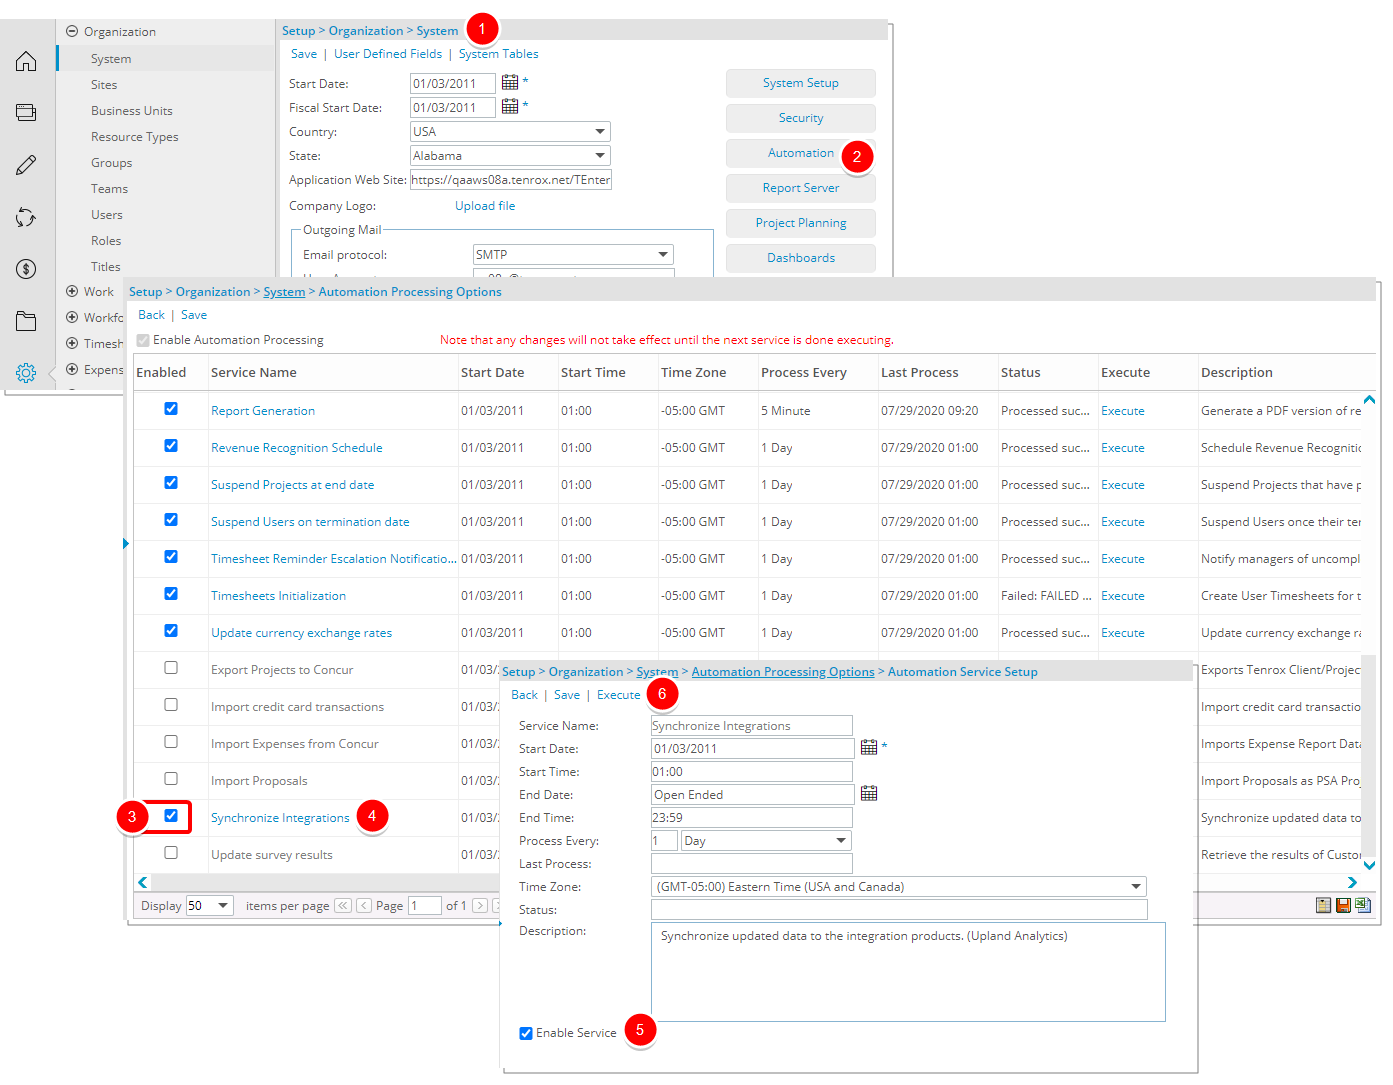Open the dollar sign financial icon
Viewport: 1393px width, 1085px height.
[26, 269]
